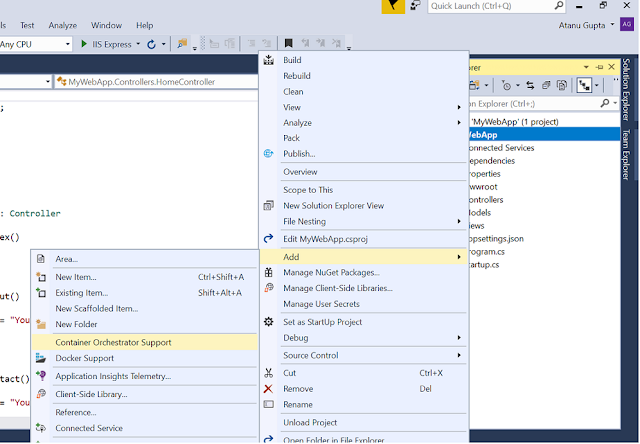Click the Solution Explorer pending changes filter icon
The image size is (640, 444).
coord(506,85)
